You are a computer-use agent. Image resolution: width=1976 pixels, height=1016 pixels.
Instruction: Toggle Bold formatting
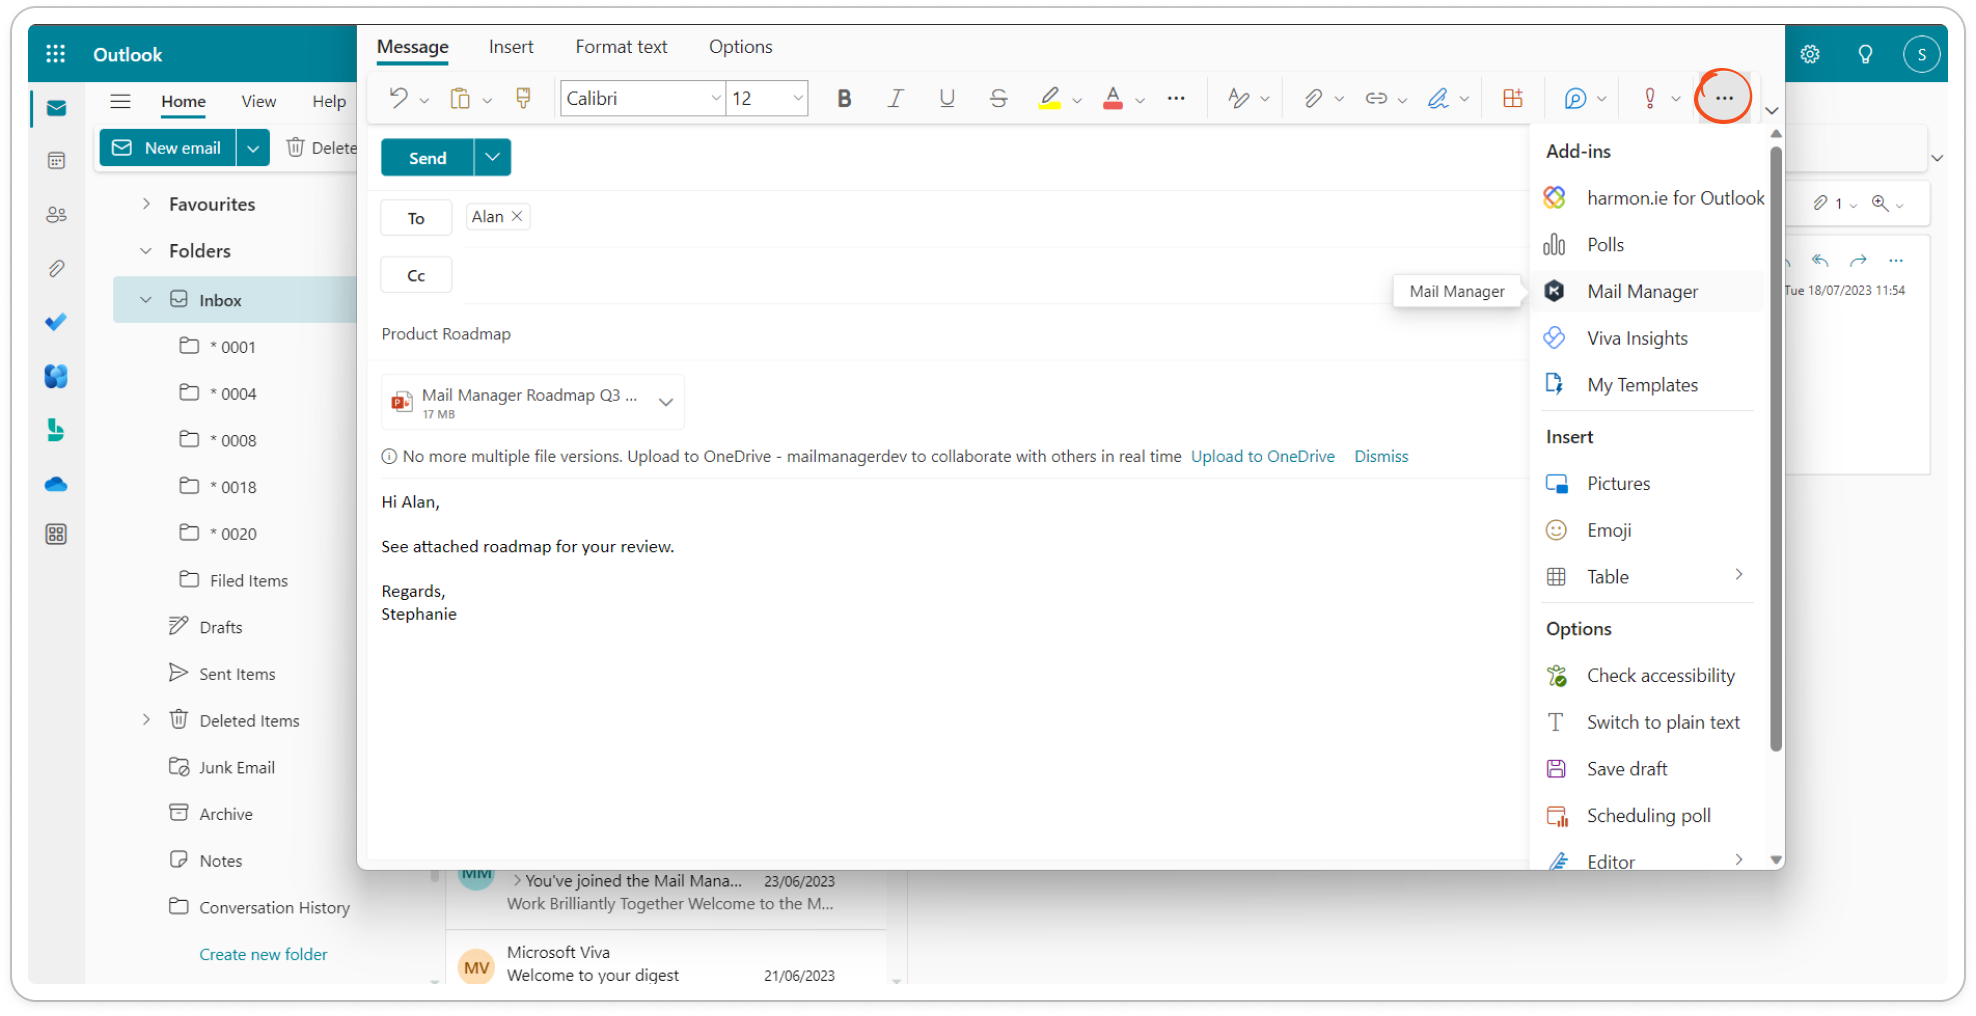(844, 98)
